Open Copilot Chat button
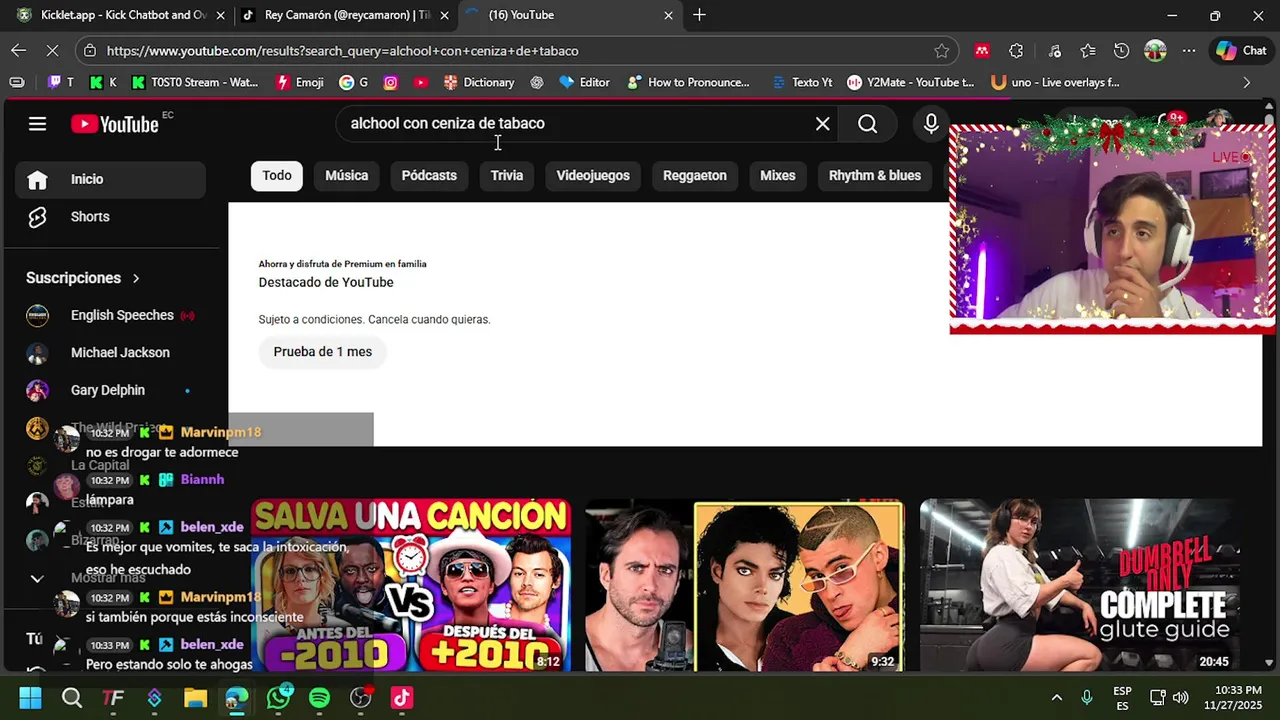This screenshot has height=720, width=1280. point(1241,51)
